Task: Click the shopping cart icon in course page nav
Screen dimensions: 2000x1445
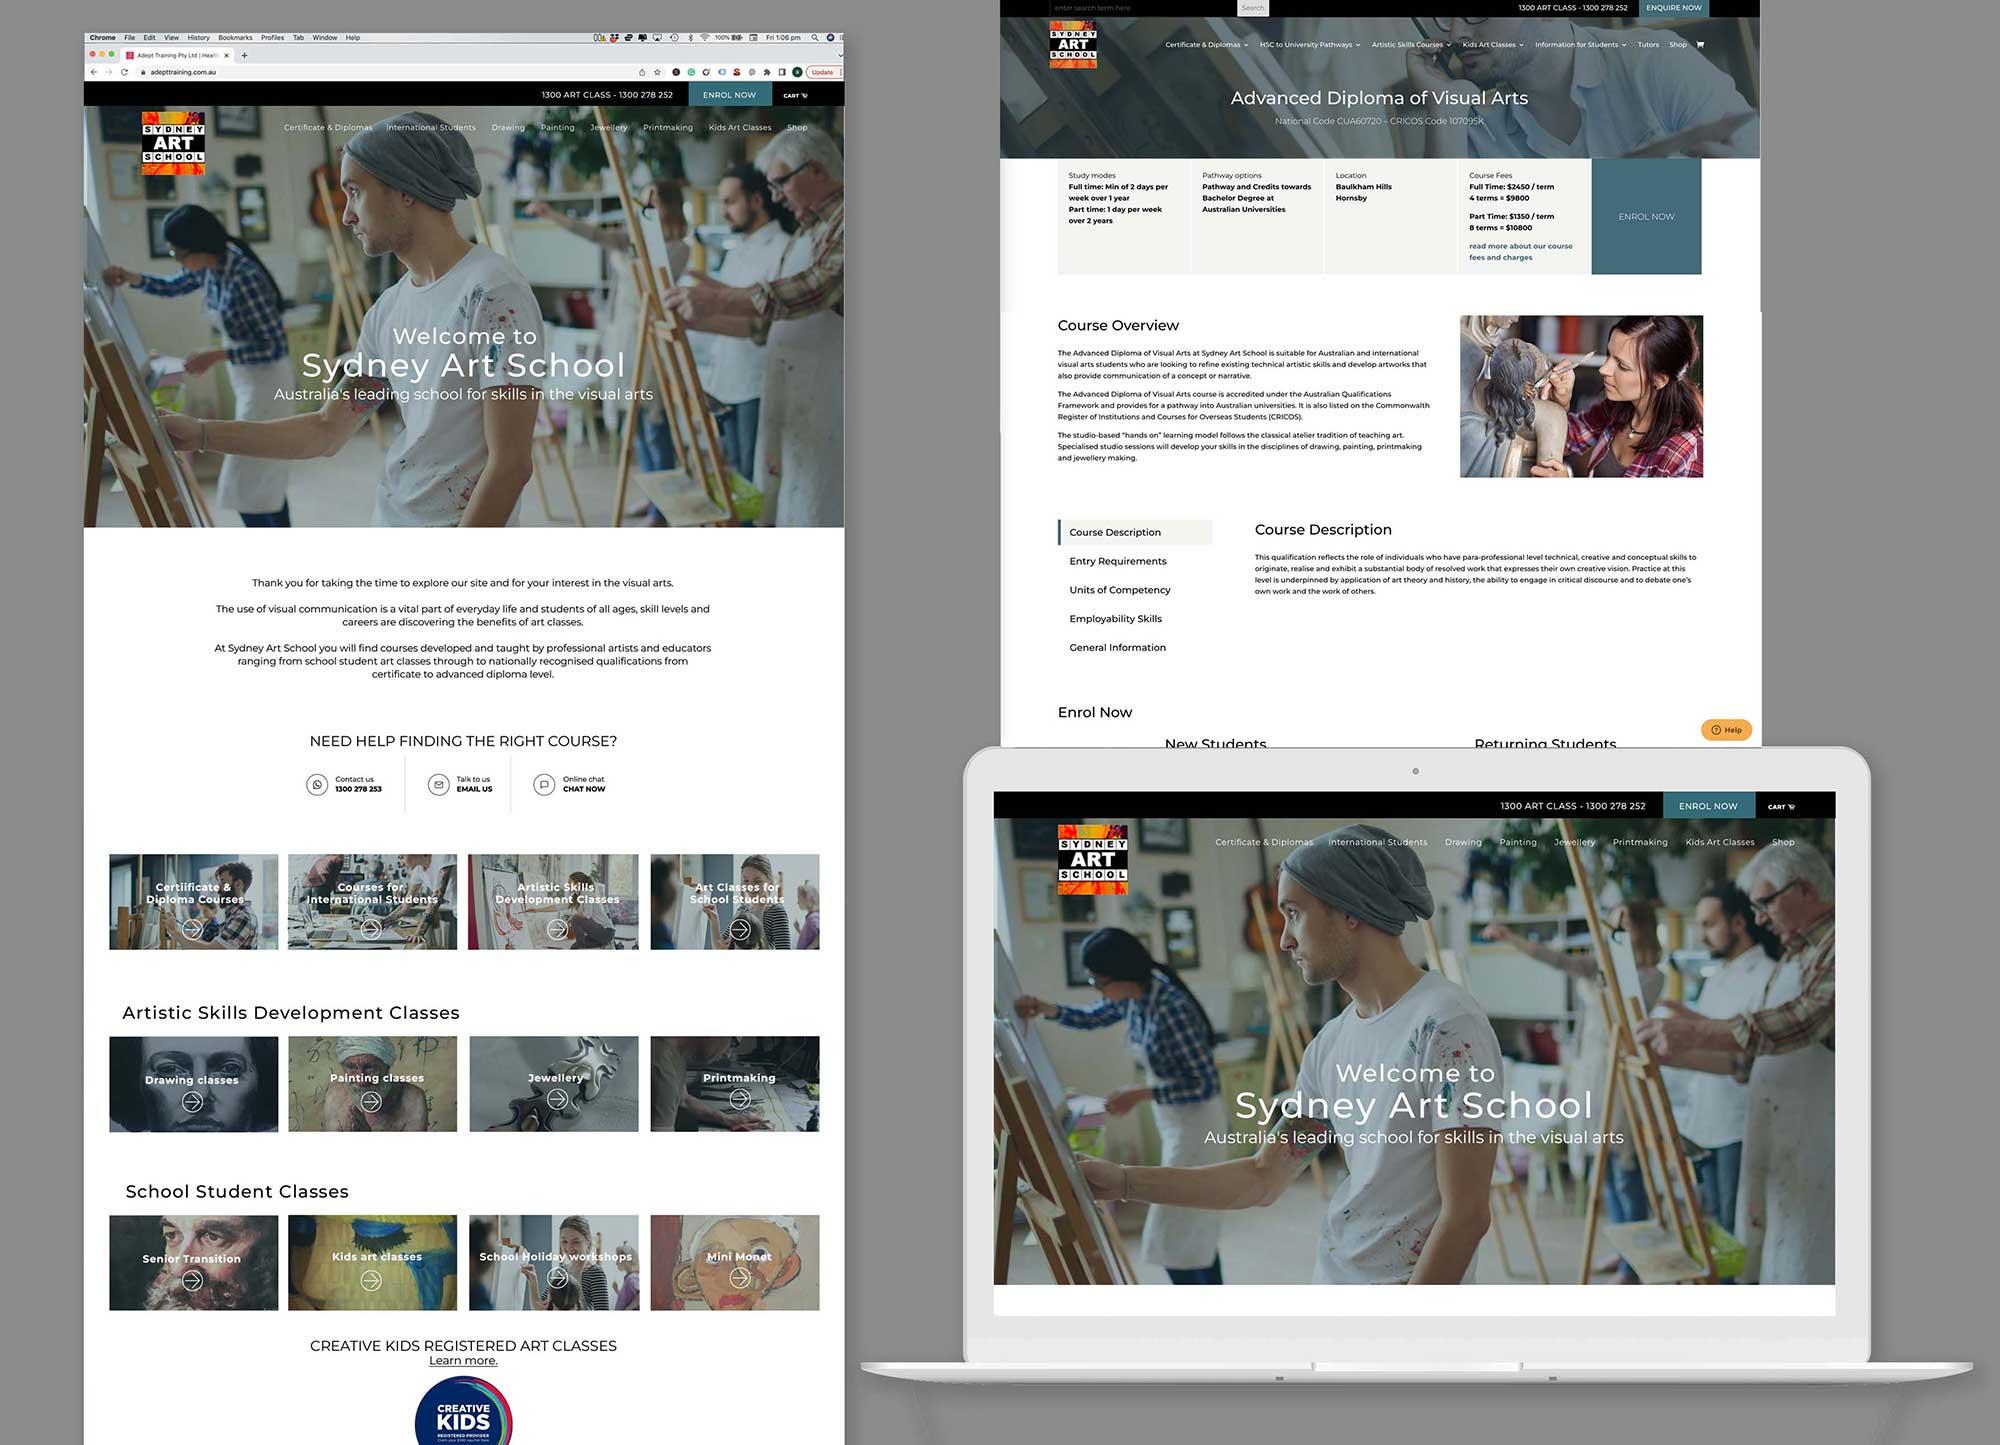Action: pos(1700,44)
